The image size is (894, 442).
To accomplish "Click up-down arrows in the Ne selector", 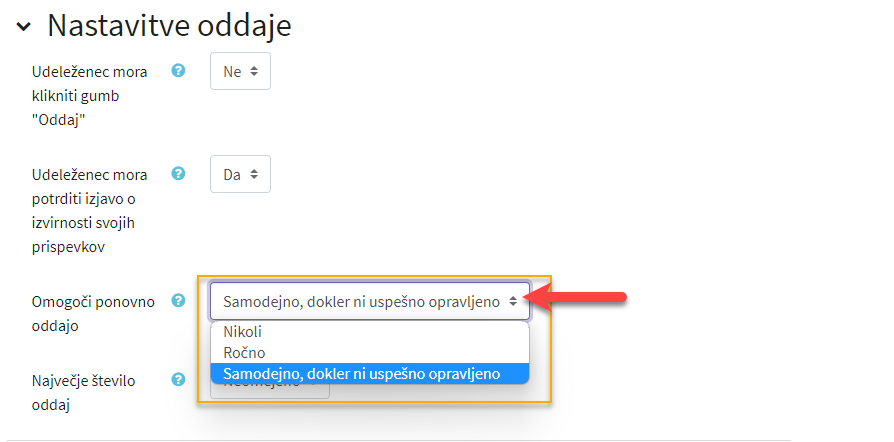I will click(x=254, y=72).
